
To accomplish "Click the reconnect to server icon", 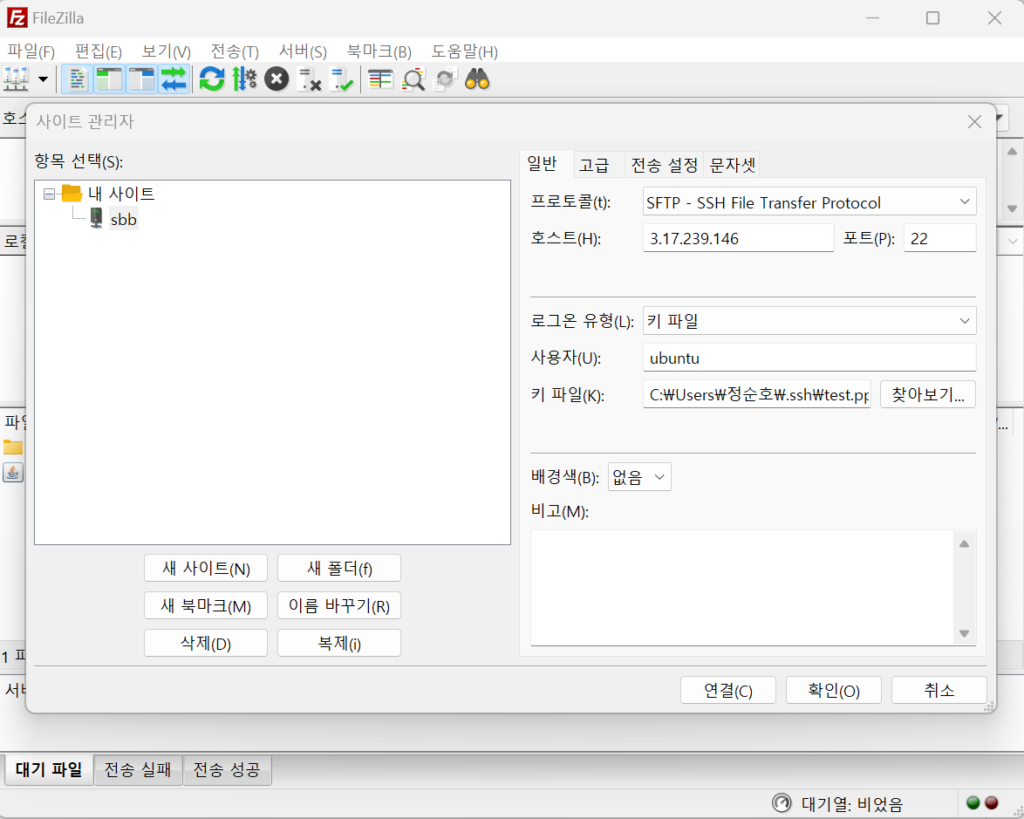I will (x=342, y=80).
